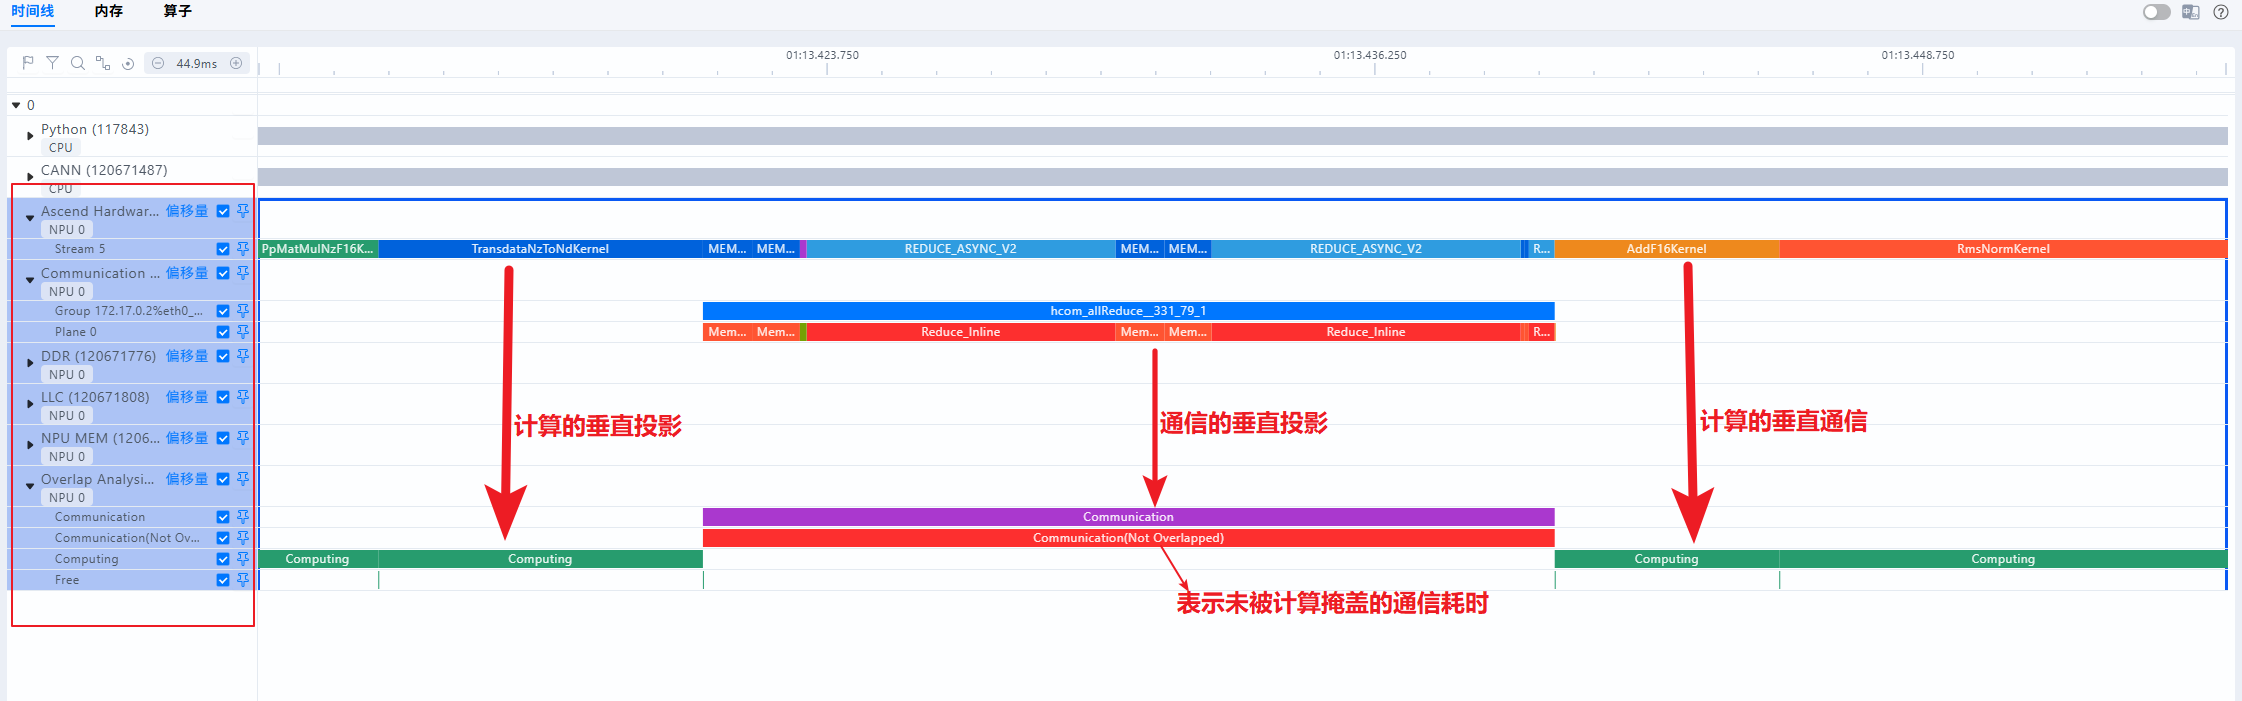Uncheck the Stream 5 checkbox
Image resolution: width=2242 pixels, height=701 pixels.
(x=223, y=249)
